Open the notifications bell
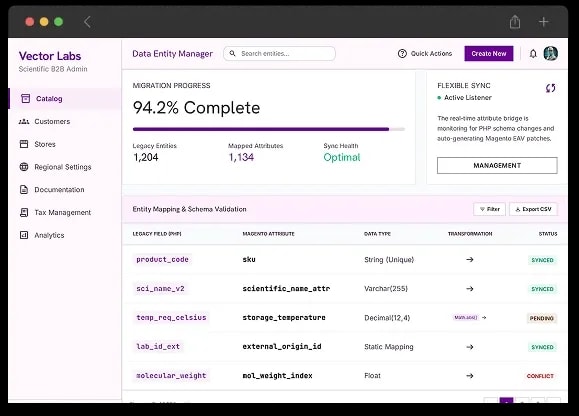 pyautogui.click(x=533, y=54)
